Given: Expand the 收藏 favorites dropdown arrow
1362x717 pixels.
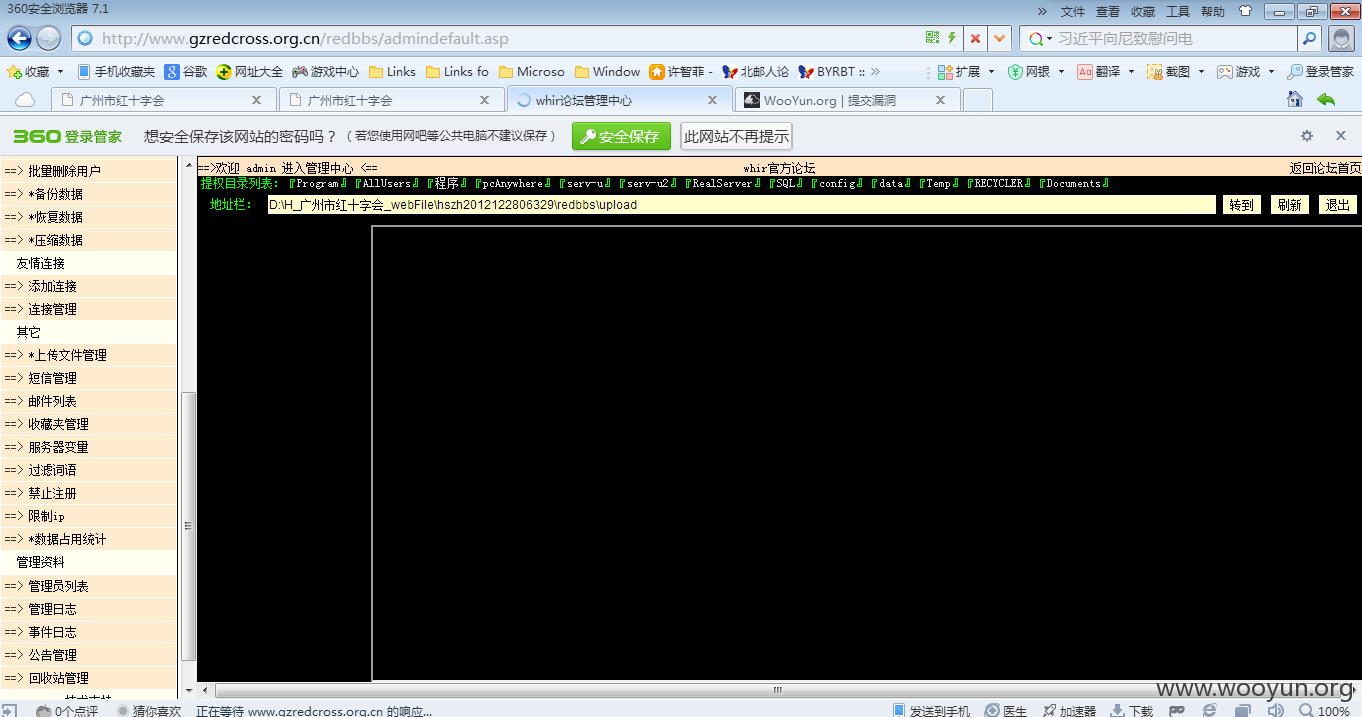Looking at the screenshot, I should pyautogui.click(x=60, y=72).
